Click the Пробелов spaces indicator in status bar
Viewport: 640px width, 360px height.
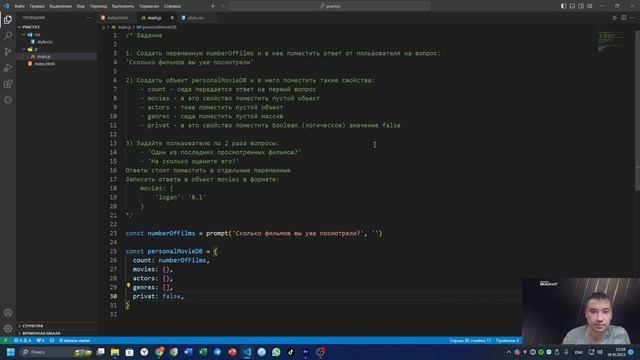coord(507,340)
